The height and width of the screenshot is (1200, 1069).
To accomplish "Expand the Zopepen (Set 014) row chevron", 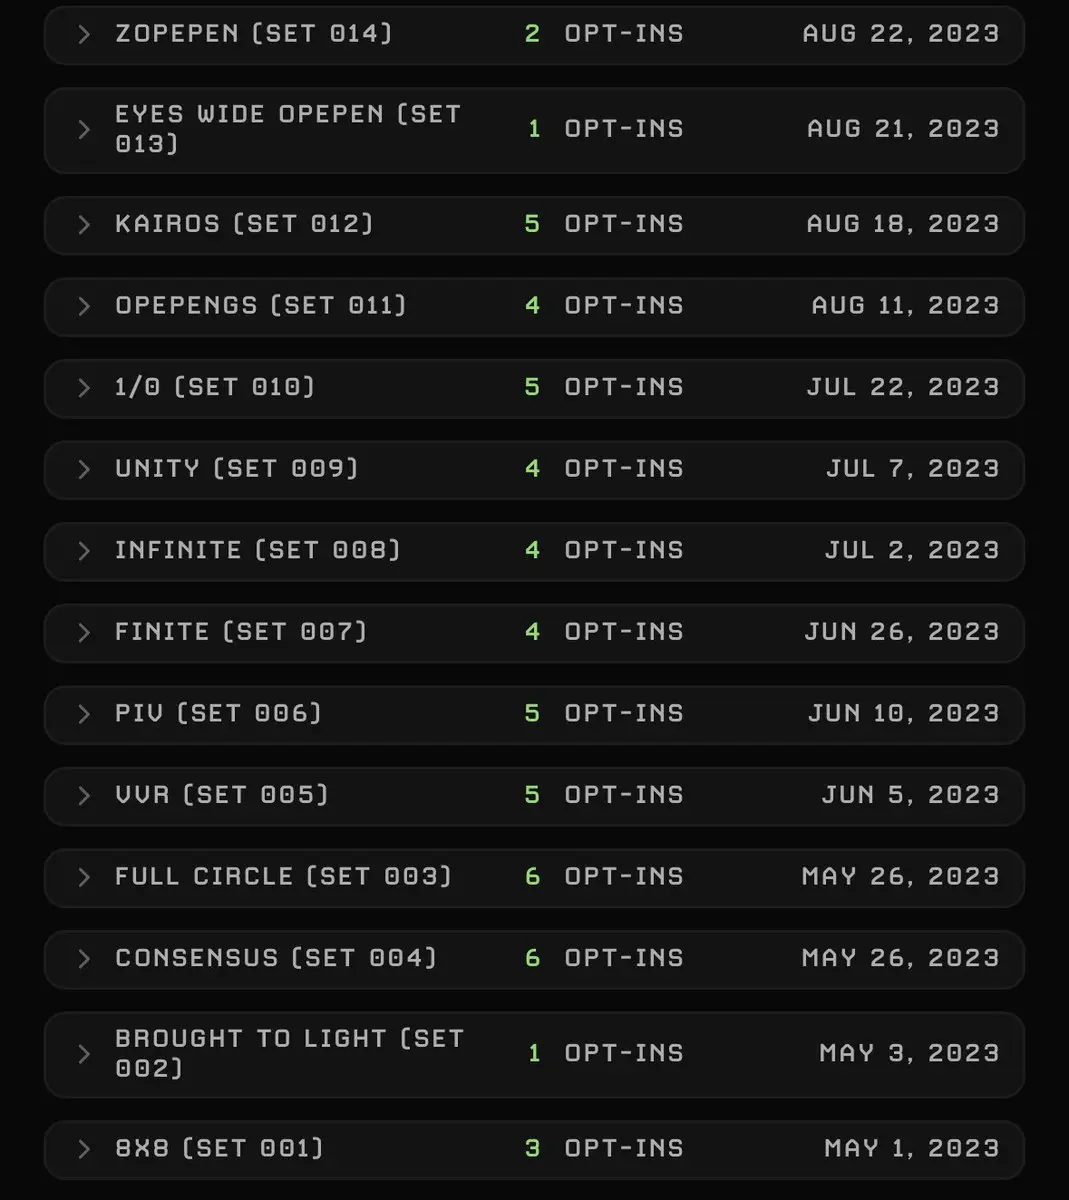I will [84, 35].
